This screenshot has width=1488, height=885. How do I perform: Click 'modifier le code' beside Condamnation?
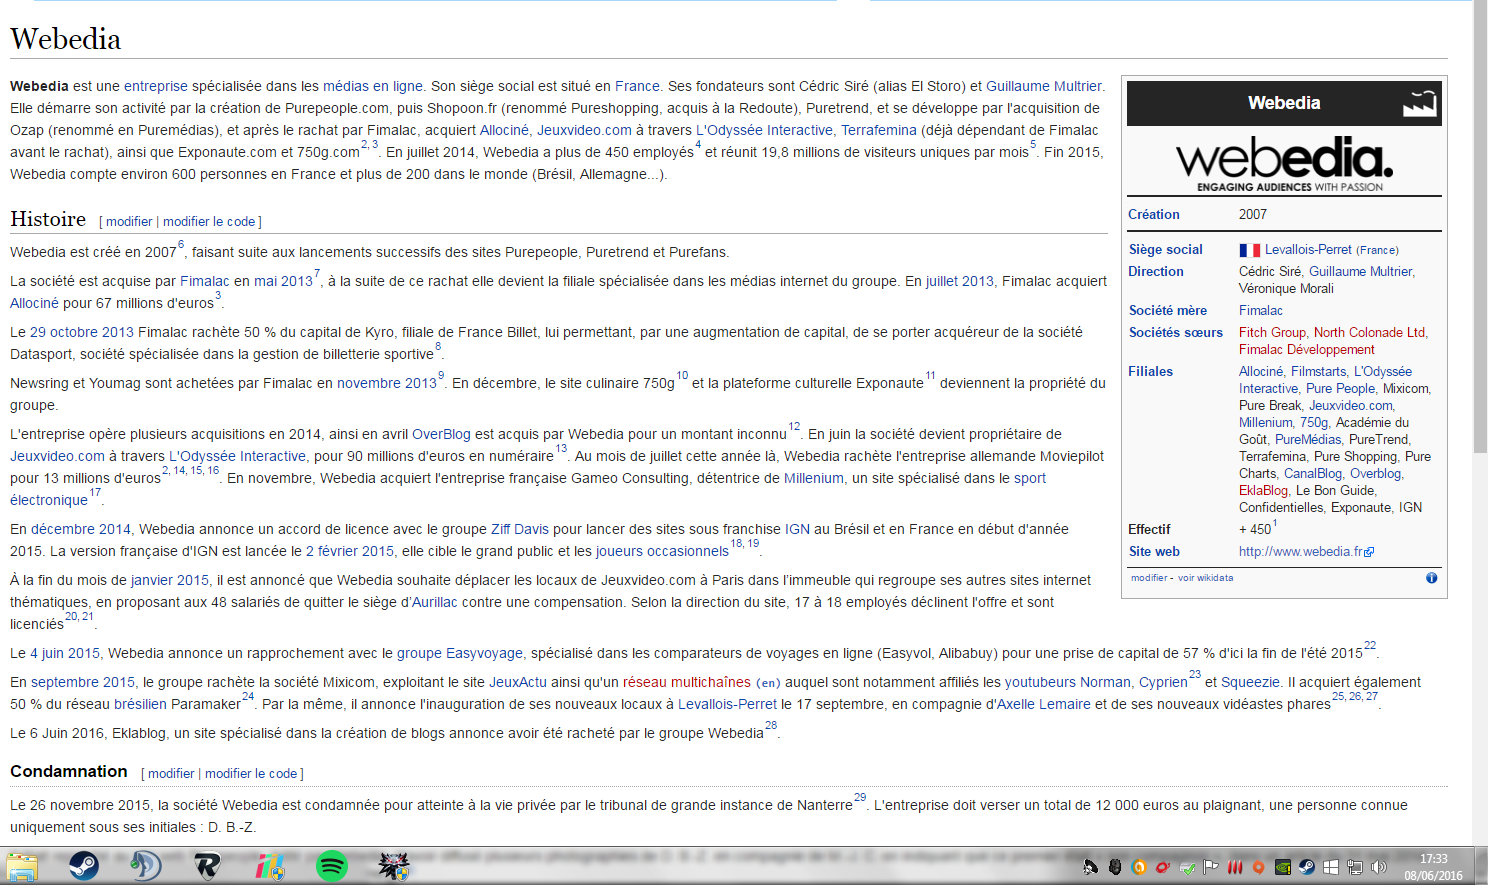point(251,774)
